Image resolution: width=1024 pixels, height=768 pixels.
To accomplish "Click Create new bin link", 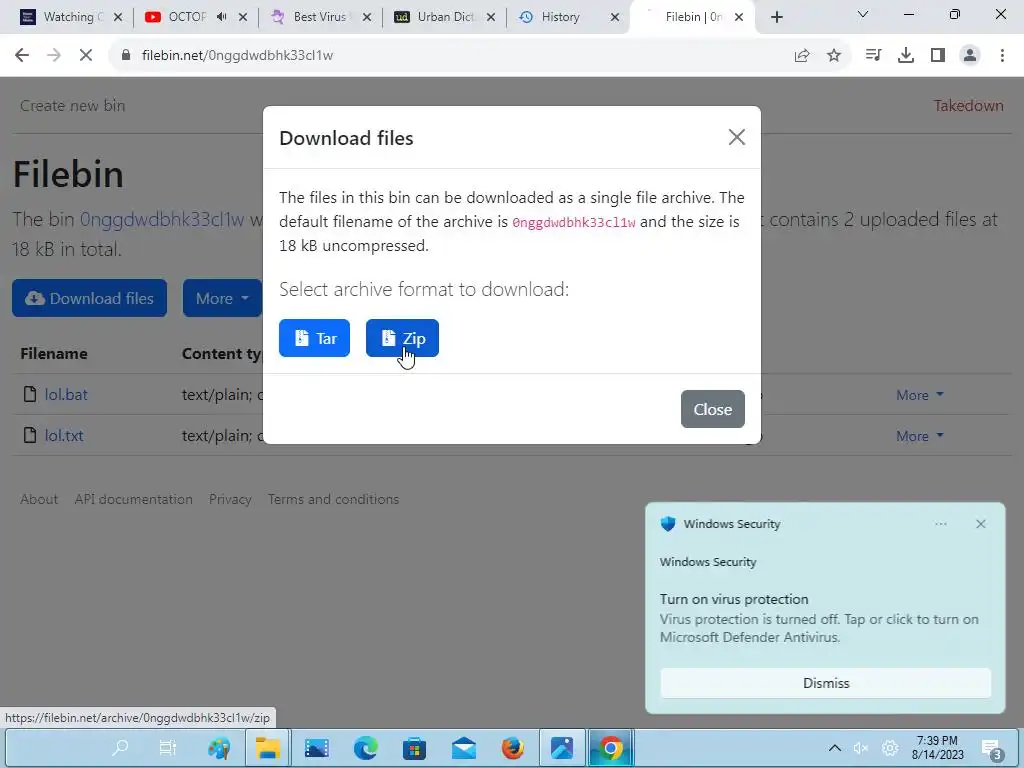I will tap(72, 106).
